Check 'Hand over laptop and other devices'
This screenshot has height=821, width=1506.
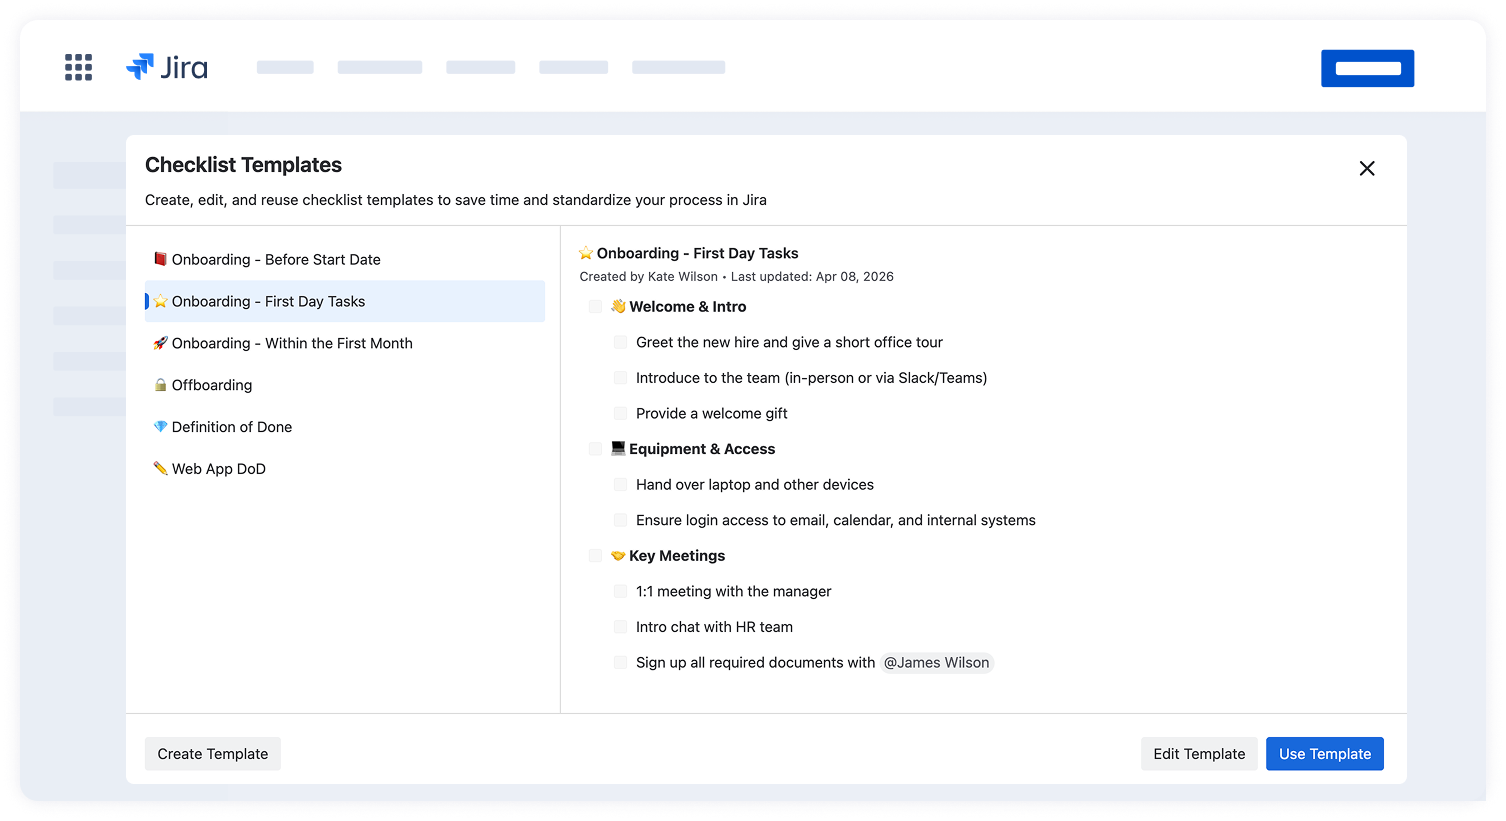[620, 484]
